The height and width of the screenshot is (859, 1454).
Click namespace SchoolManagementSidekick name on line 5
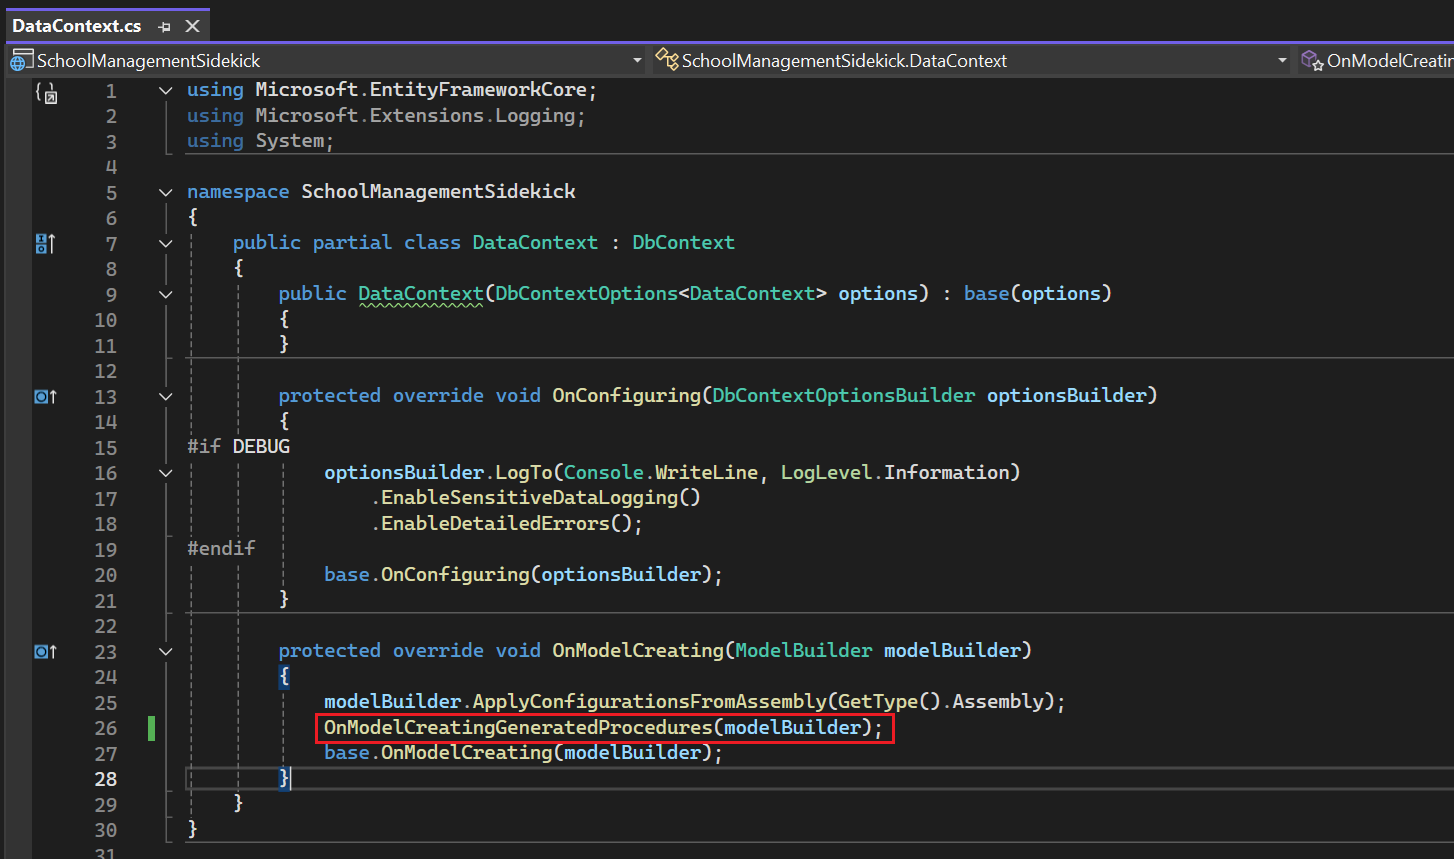pyautogui.click(x=438, y=192)
